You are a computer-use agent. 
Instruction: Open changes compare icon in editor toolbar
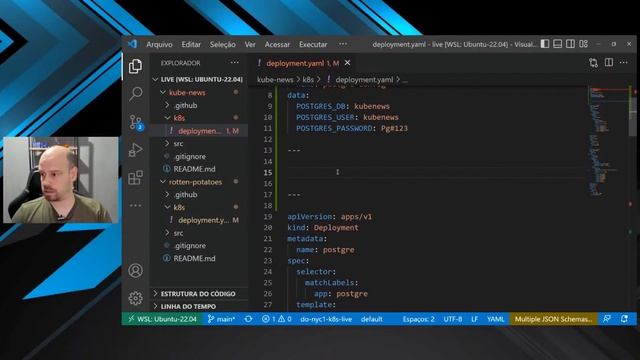(x=593, y=63)
